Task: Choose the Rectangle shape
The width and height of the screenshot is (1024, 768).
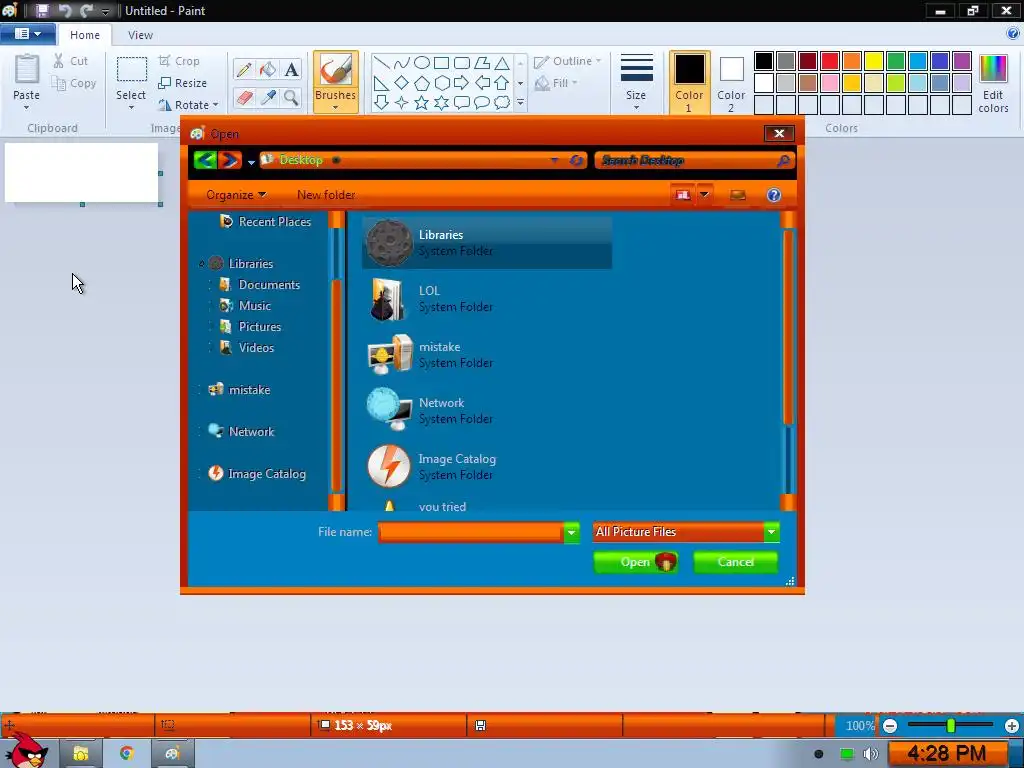Action: 441,63
